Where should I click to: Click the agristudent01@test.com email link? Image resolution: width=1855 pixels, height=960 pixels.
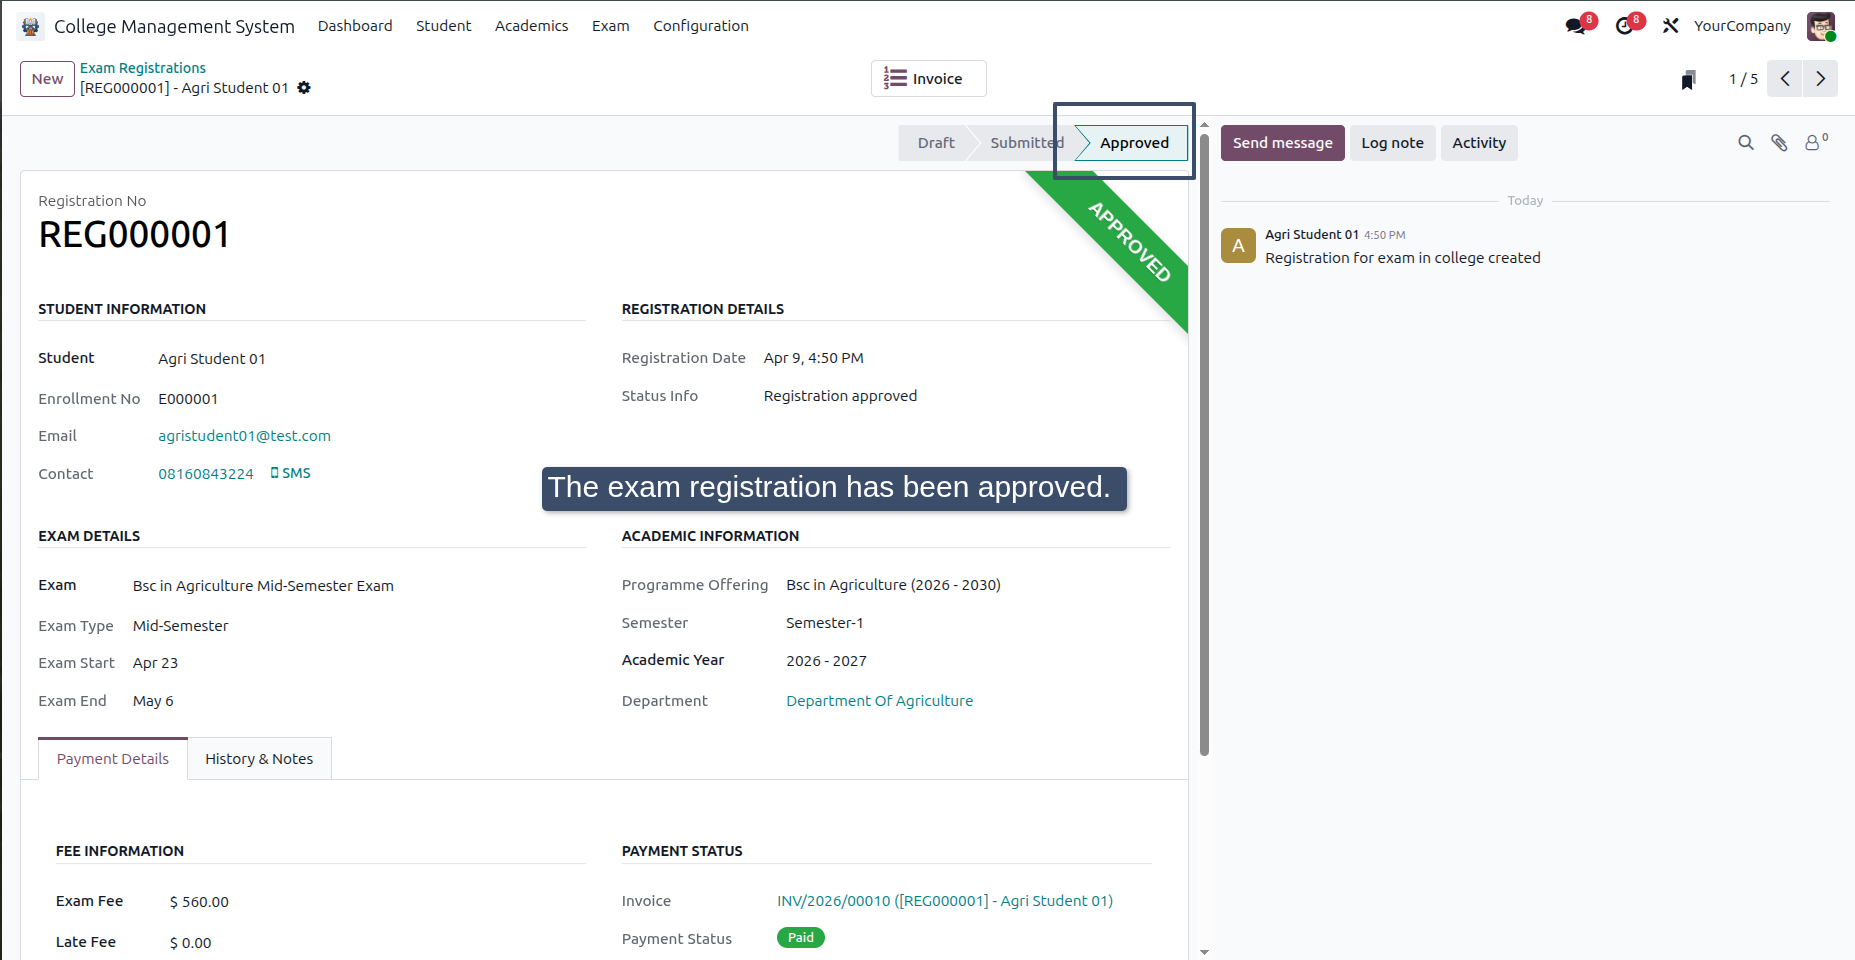244,436
